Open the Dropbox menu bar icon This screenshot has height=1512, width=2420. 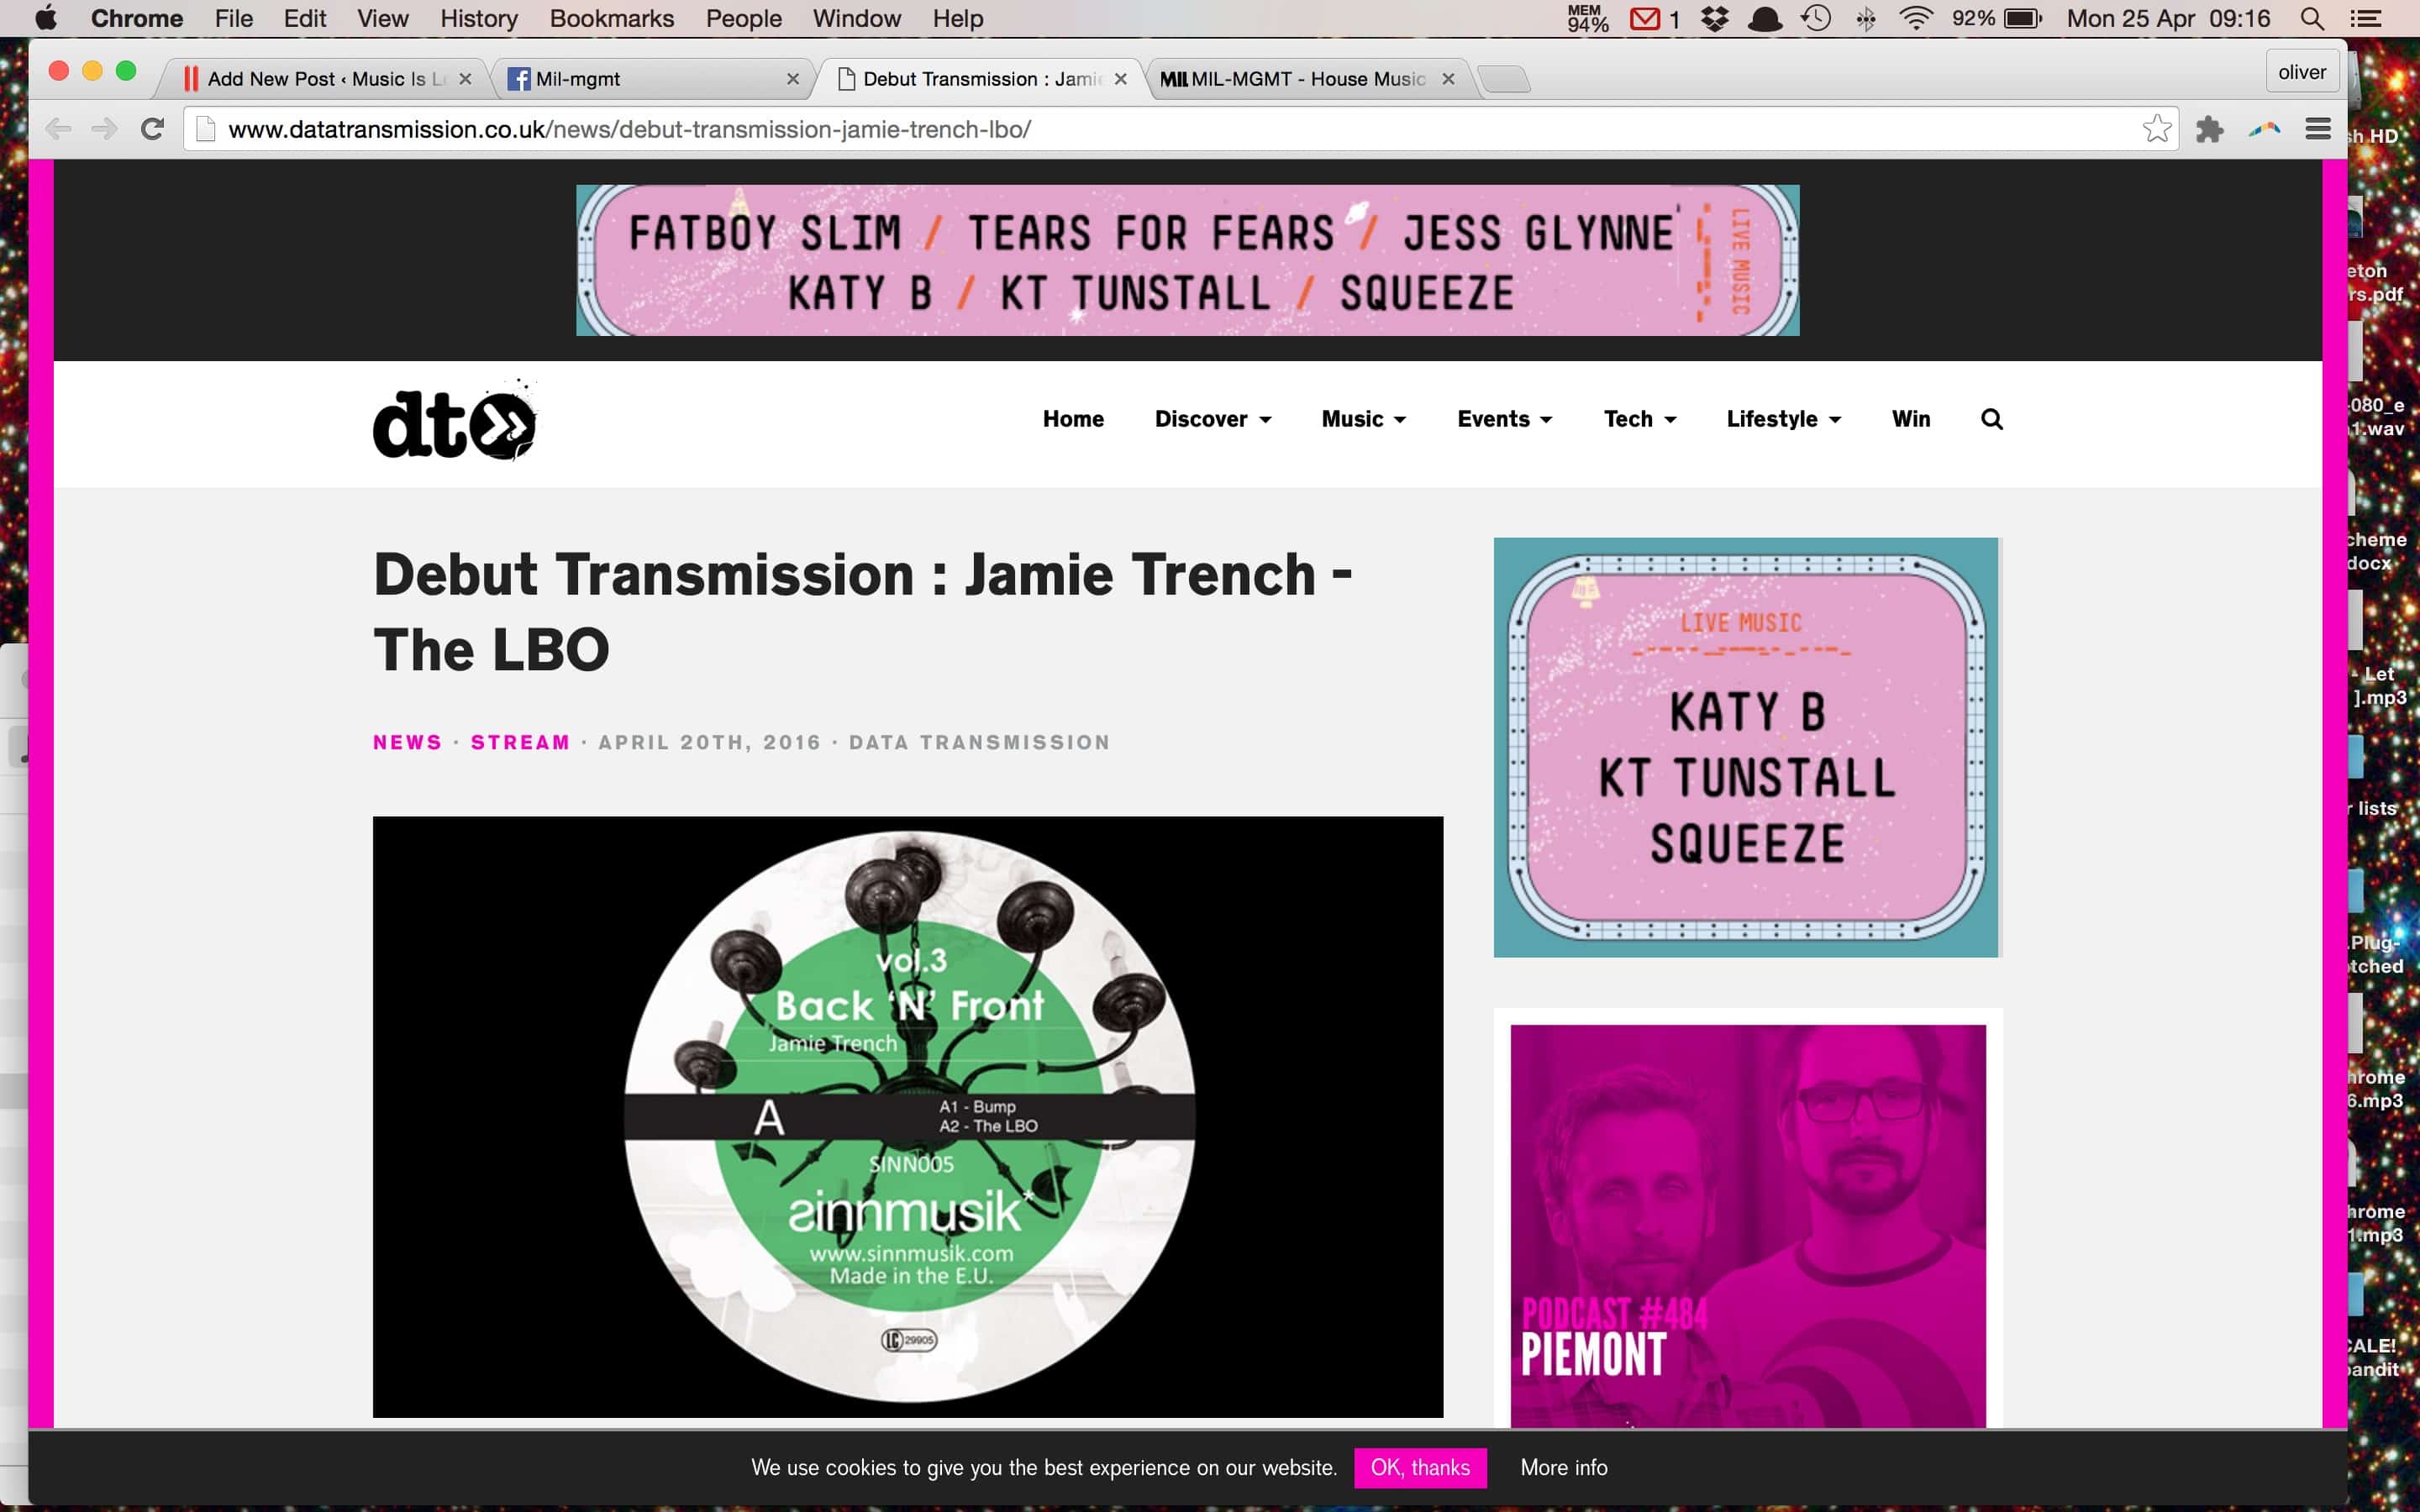point(1715,18)
